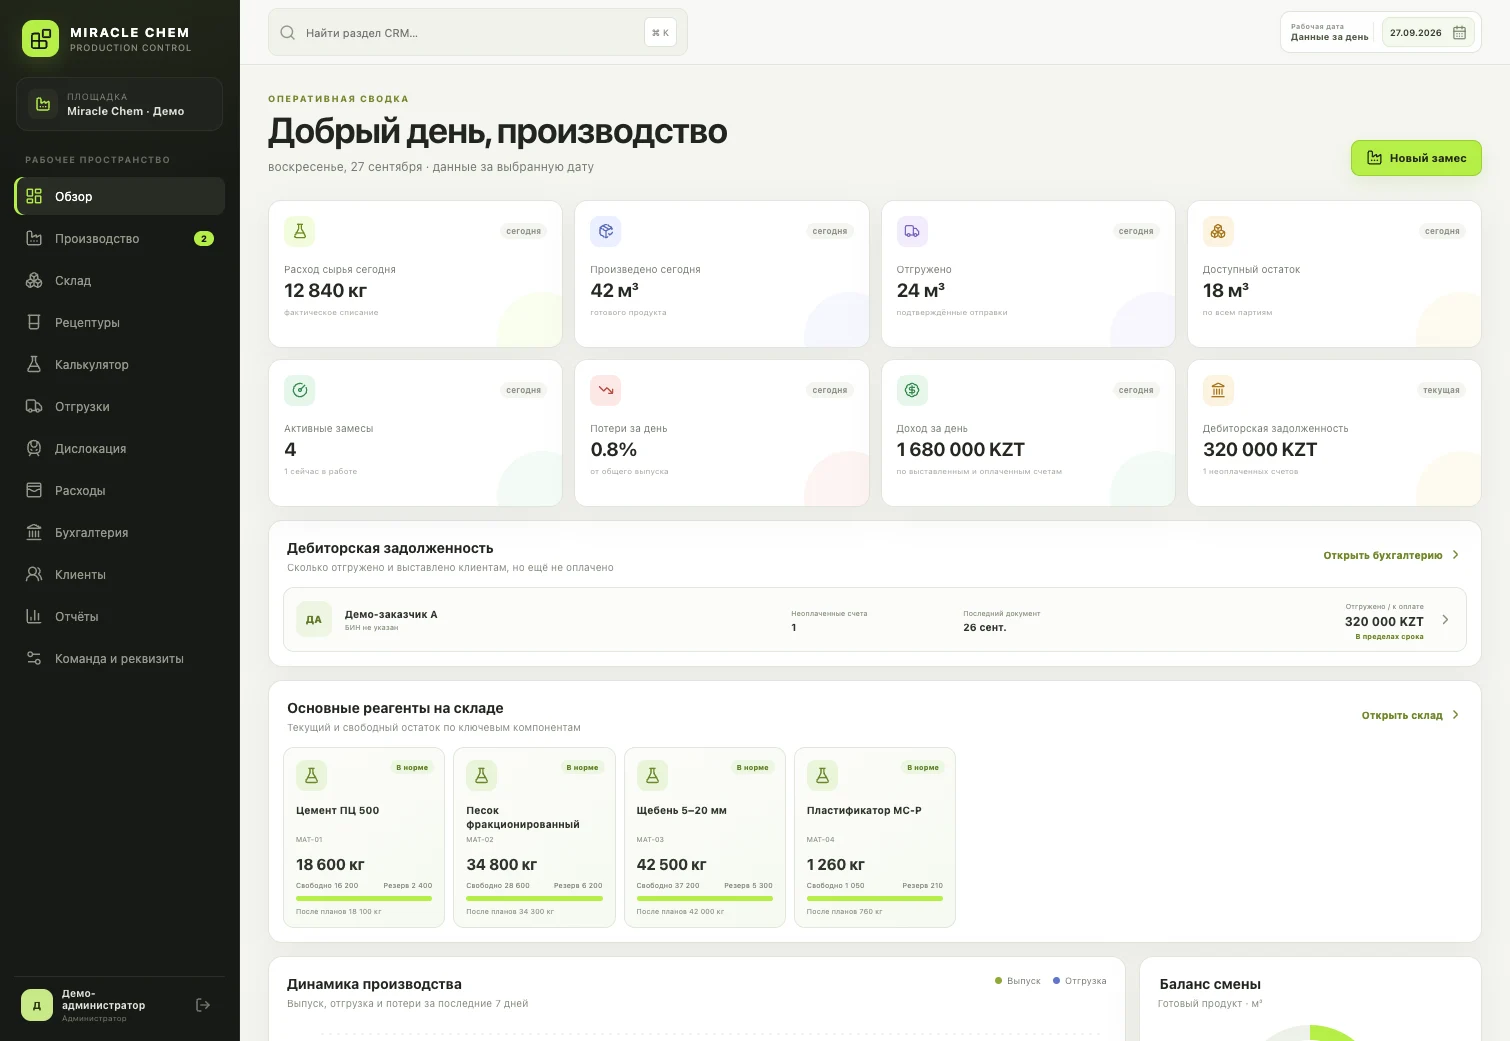Toggle the Отгрузка chart legend item
Image resolution: width=1510 pixels, height=1041 pixels.
click(x=1080, y=981)
